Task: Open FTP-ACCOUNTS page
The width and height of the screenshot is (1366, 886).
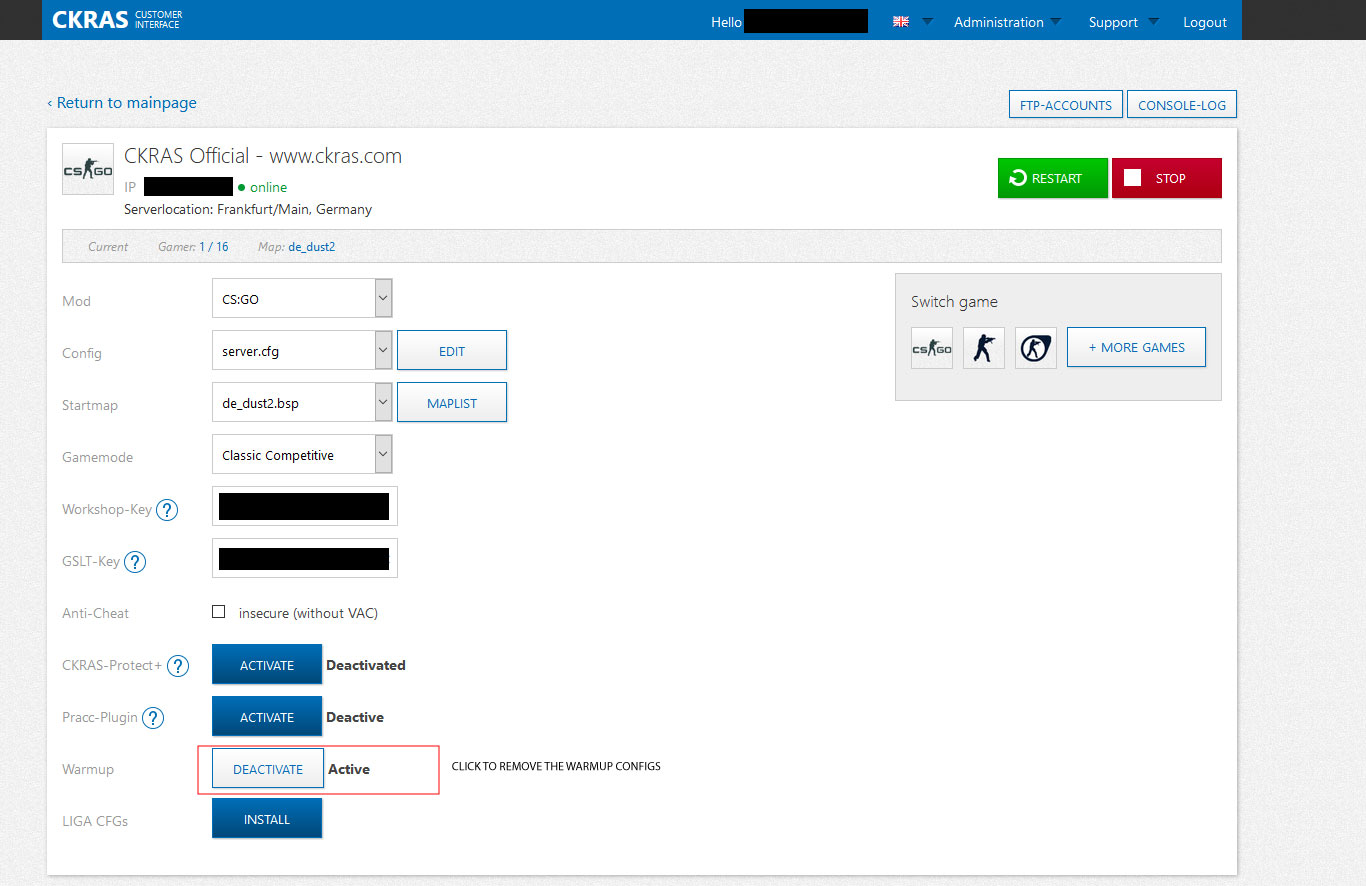Action: coord(1066,104)
